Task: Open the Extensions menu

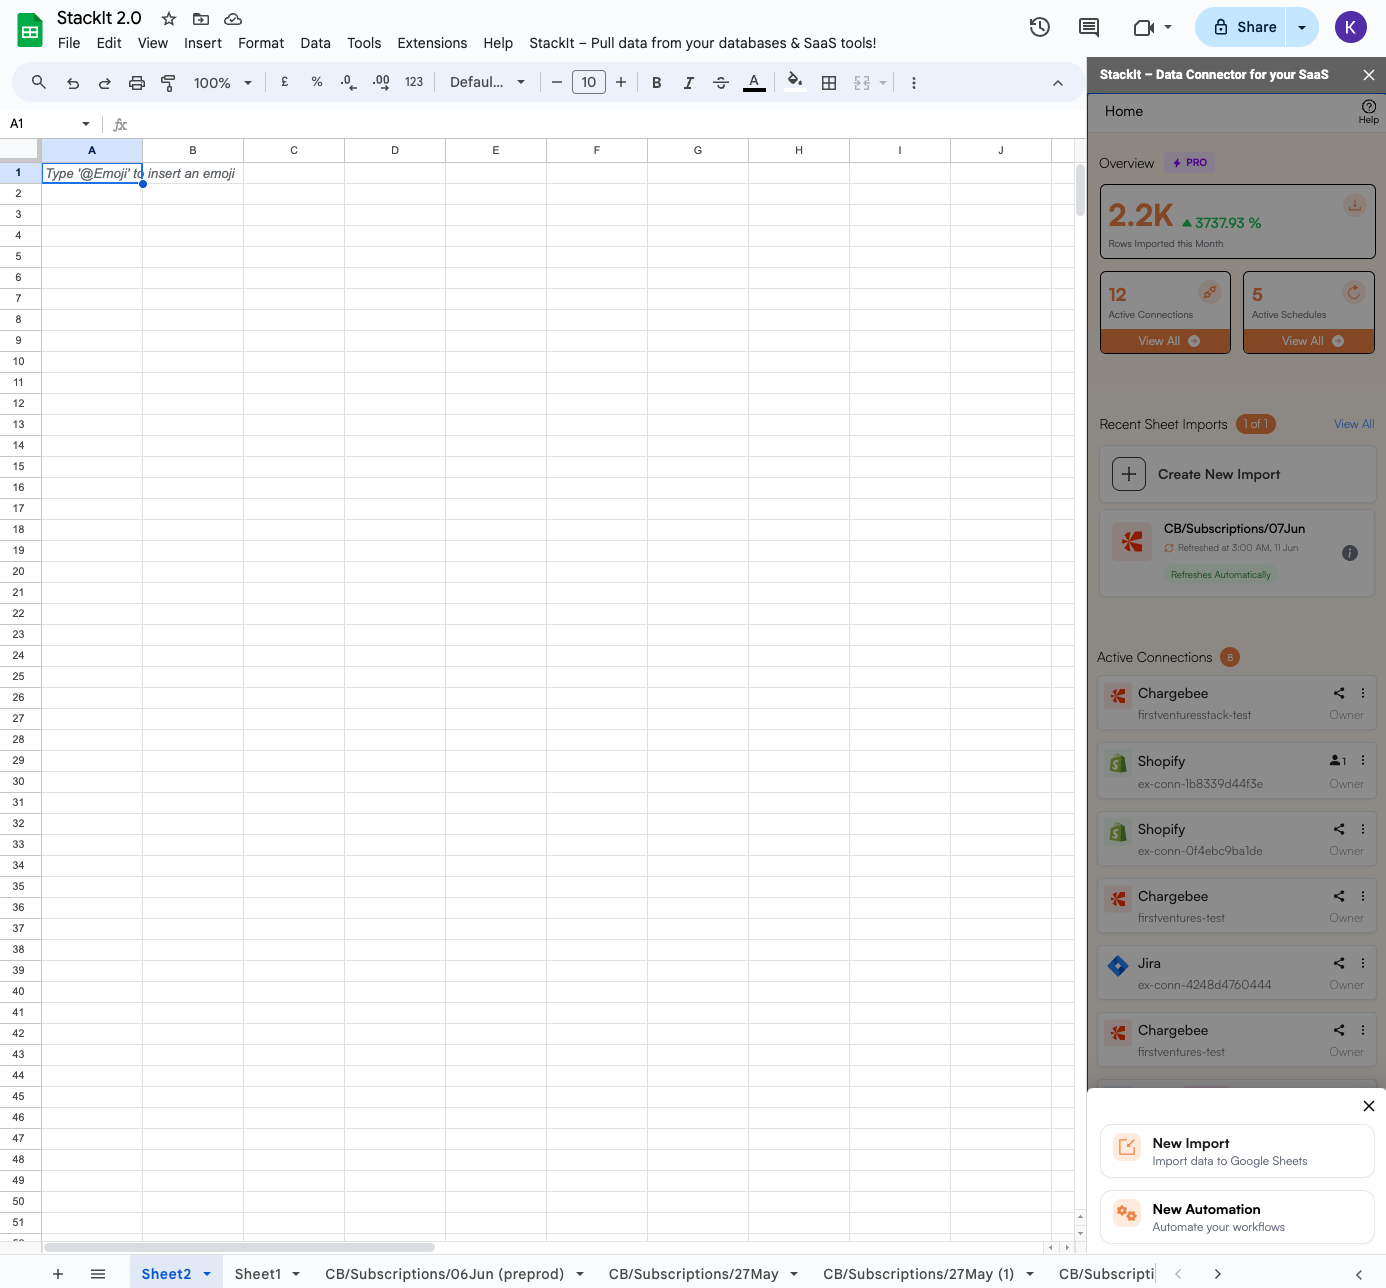Action: point(432,43)
